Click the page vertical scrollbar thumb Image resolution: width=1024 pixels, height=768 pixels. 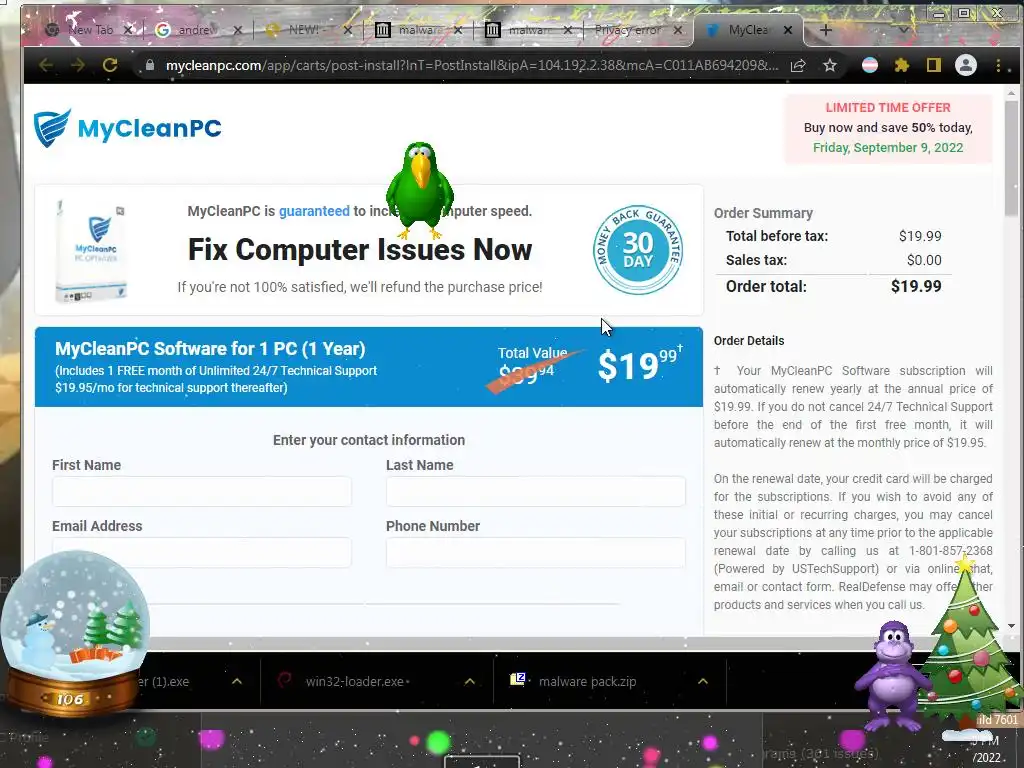point(1011,159)
